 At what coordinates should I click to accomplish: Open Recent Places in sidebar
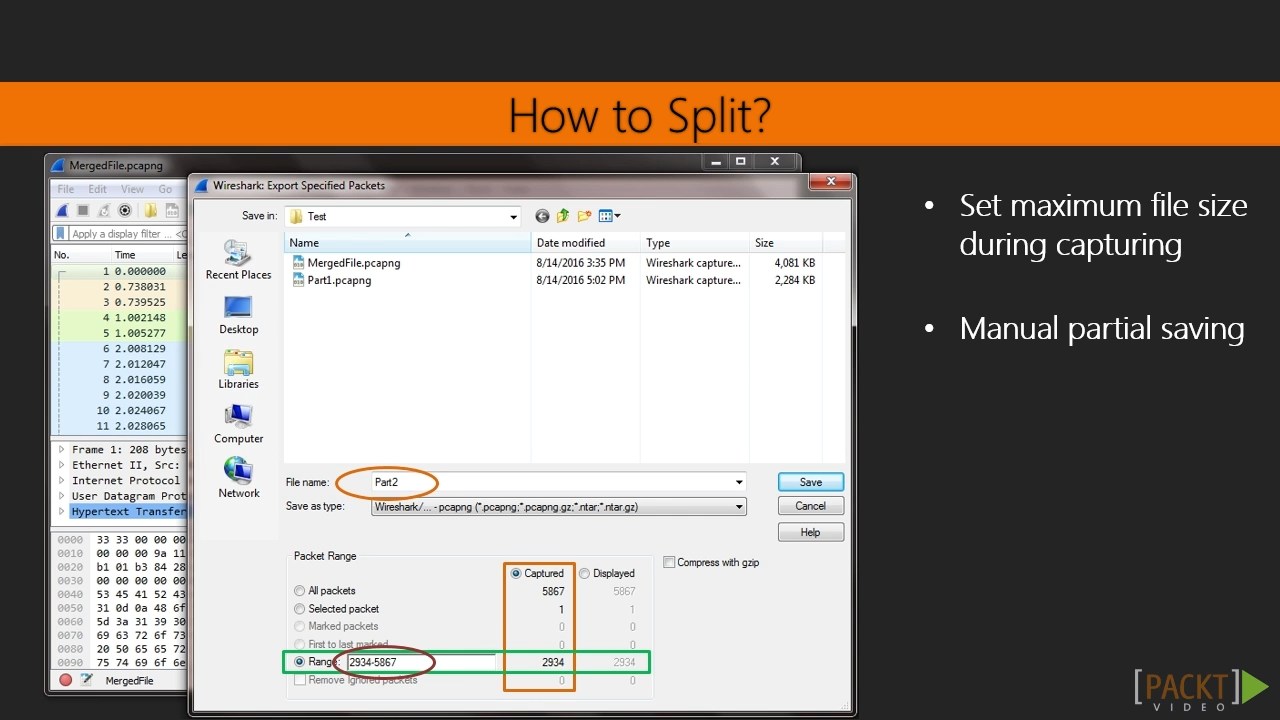(x=238, y=260)
